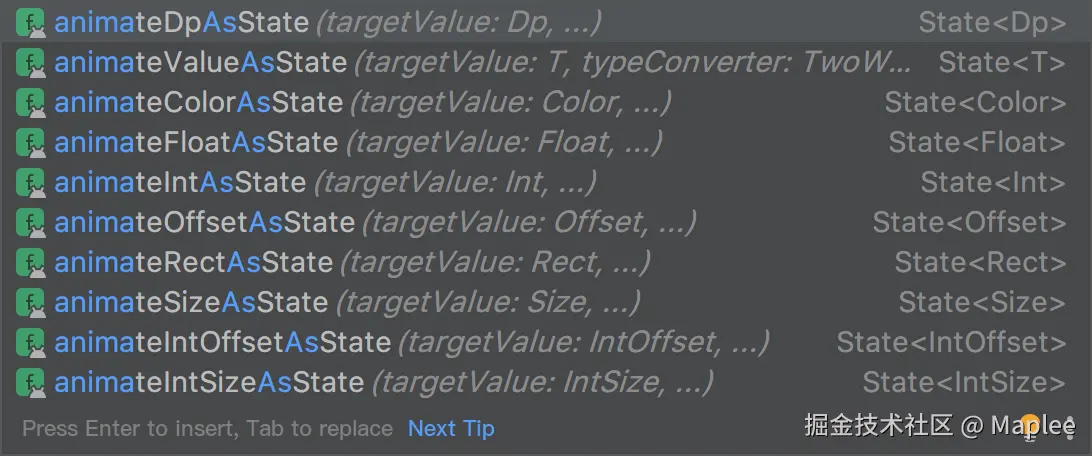Viewport: 1092px width, 456px height.
Task: Open the completion popup options menu icon
Action: tap(1070, 427)
